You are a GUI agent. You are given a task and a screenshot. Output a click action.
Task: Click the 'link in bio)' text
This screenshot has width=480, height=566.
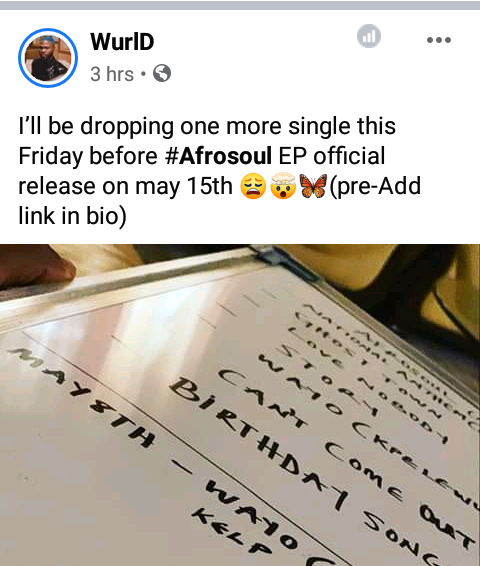(72, 216)
